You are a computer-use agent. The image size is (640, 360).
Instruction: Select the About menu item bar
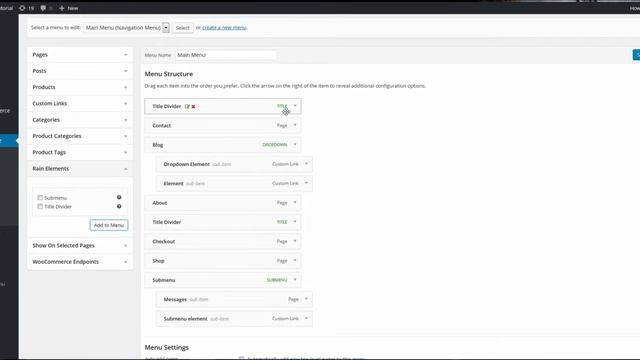pyautogui.click(x=223, y=202)
